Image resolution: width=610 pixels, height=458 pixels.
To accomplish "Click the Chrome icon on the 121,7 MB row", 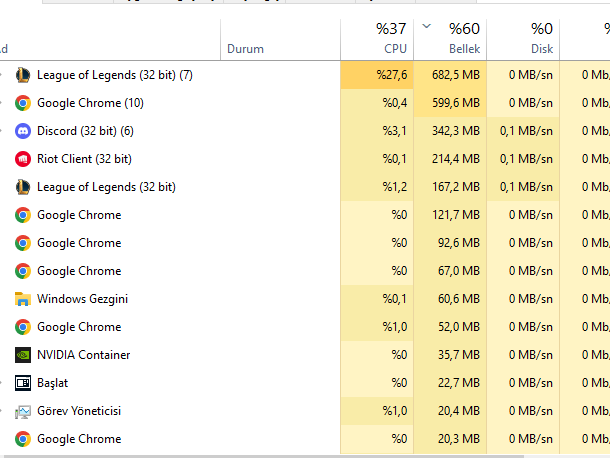I will (23, 215).
